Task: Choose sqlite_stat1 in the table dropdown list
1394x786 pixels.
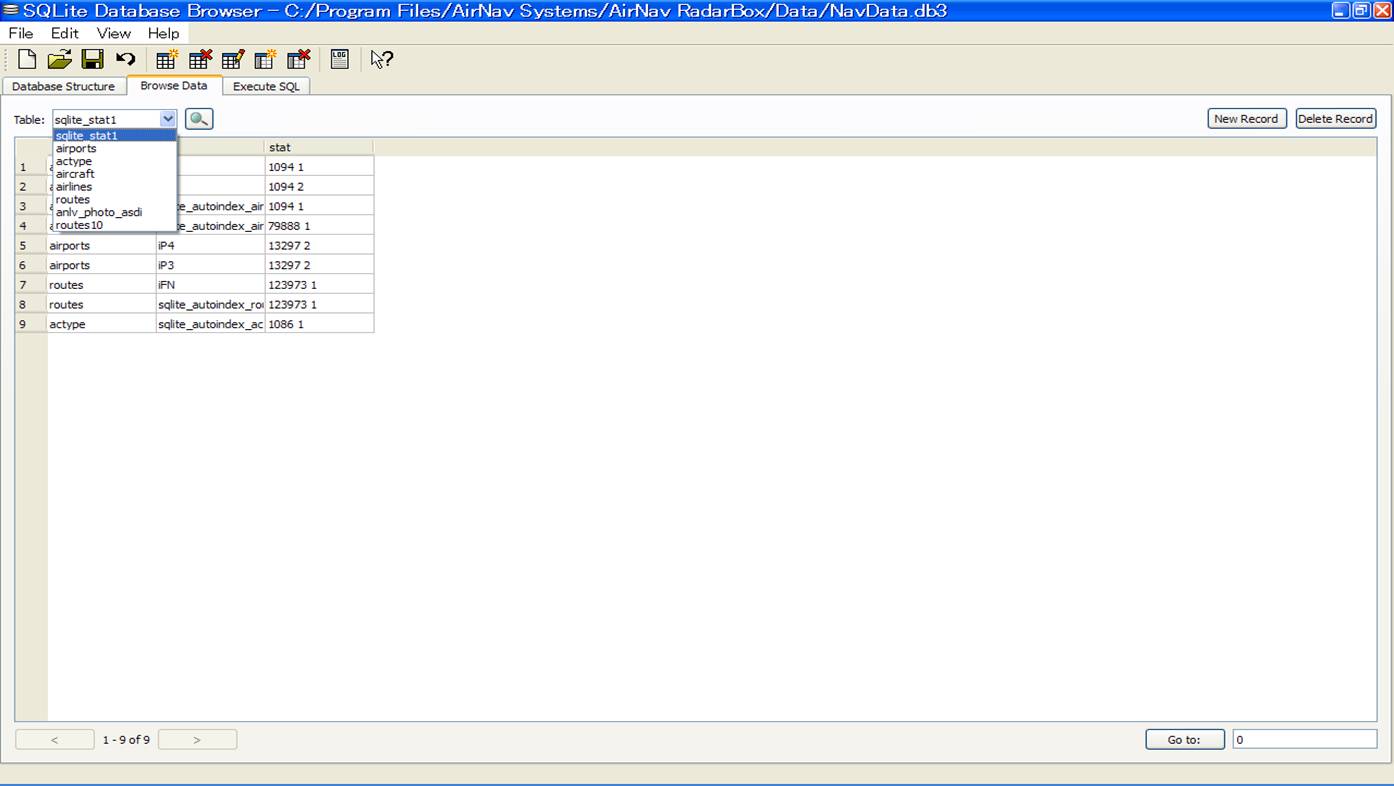Action: click(115, 136)
